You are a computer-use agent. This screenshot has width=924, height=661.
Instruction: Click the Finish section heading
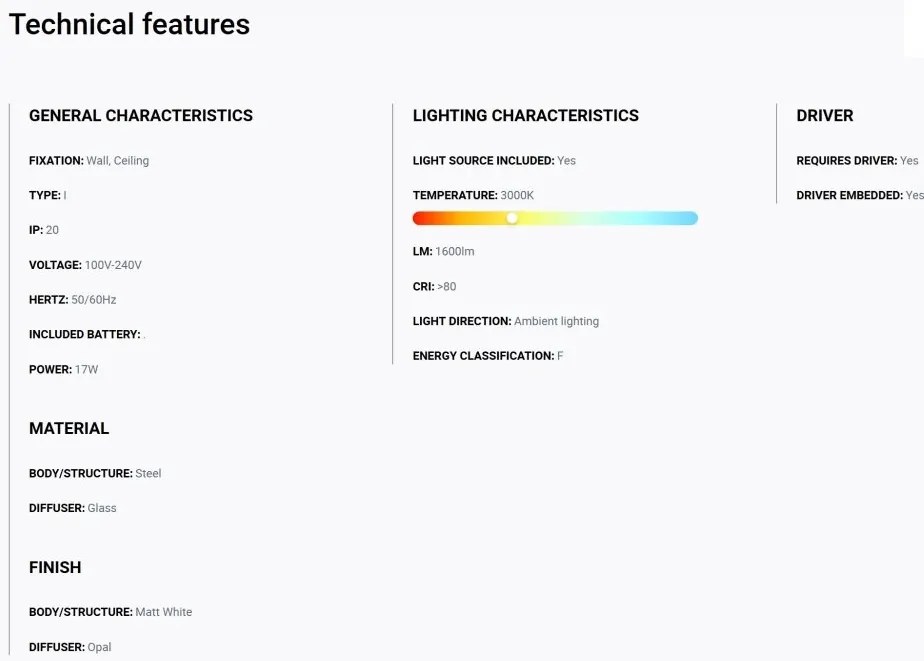pos(55,567)
